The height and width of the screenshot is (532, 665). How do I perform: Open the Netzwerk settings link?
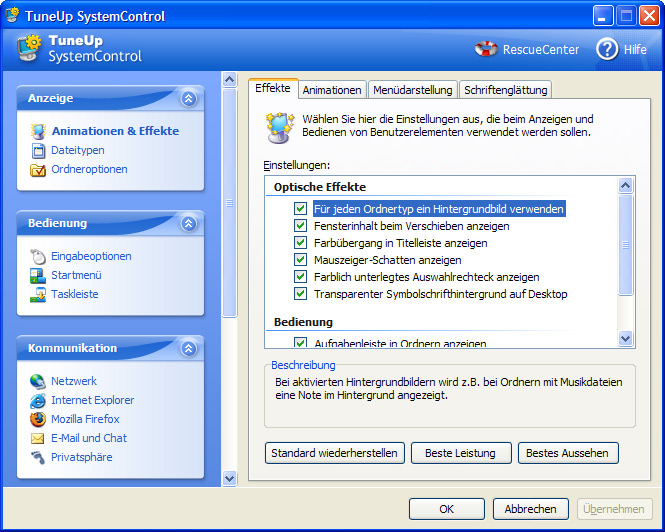pos(74,381)
